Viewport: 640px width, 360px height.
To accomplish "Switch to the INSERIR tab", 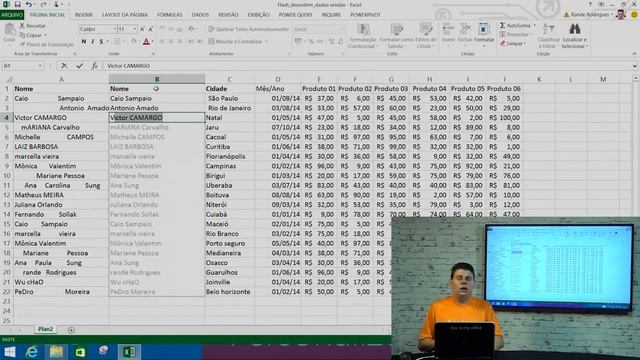I will coord(83,15).
